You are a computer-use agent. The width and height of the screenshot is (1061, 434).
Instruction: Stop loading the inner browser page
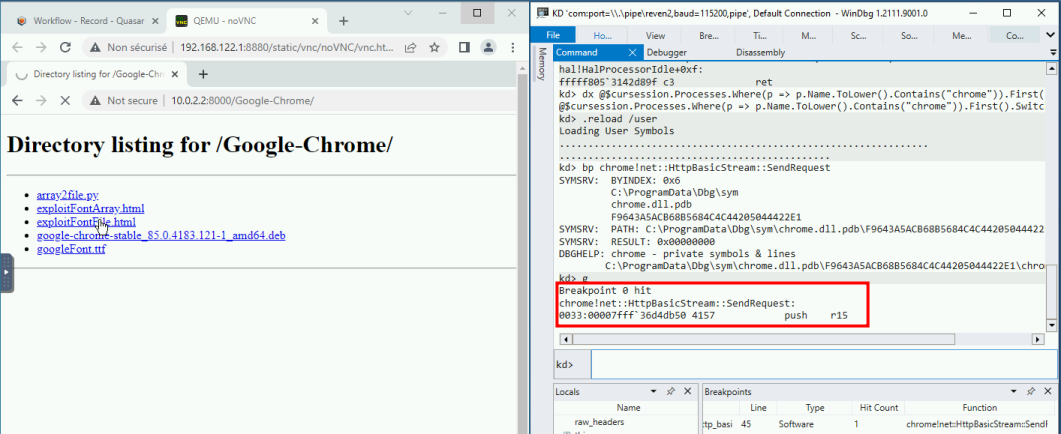coord(66,100)
